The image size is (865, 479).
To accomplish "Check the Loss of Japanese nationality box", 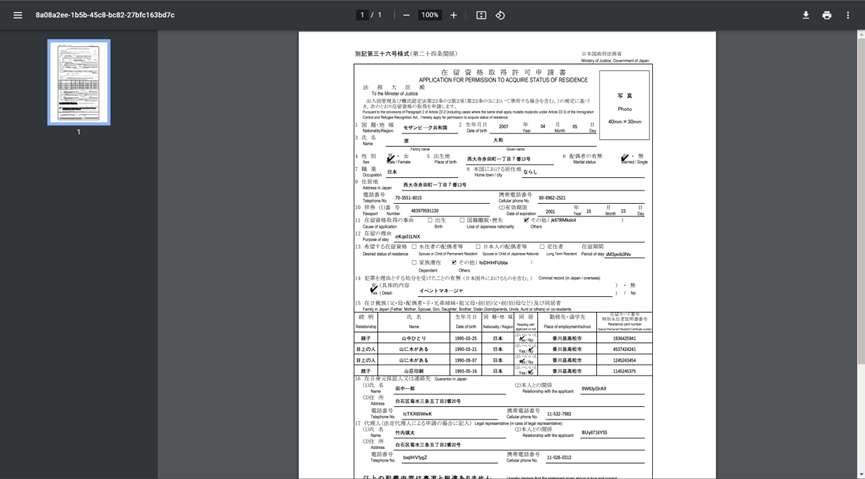I will [462, 220].
